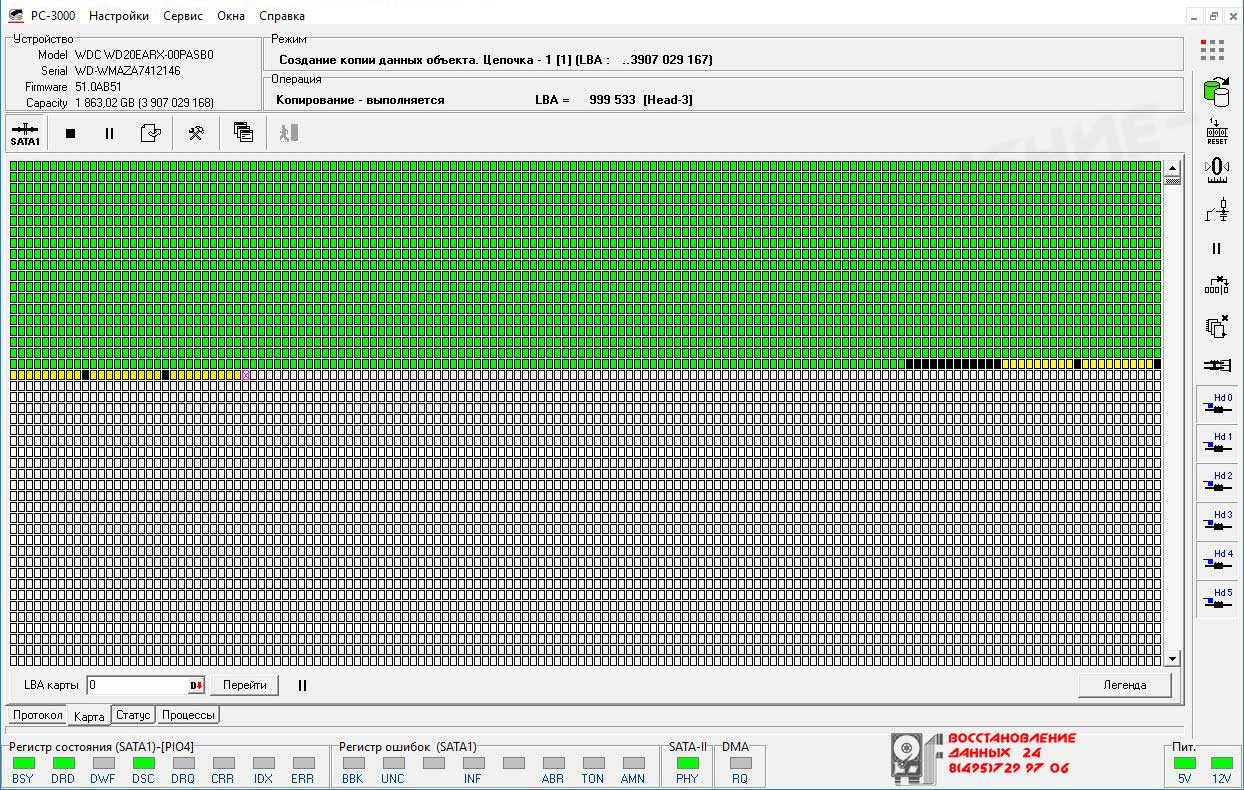The width and height of the screenshot is (1244, 790).
Task: Open the hammer and wrench tools icon
Action: click(196, 133)
